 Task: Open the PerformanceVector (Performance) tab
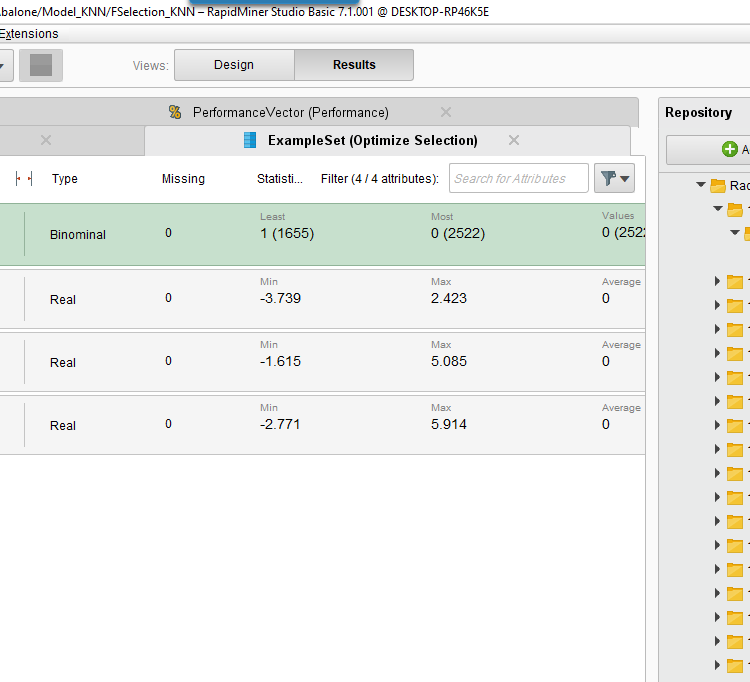click(290, 112)
